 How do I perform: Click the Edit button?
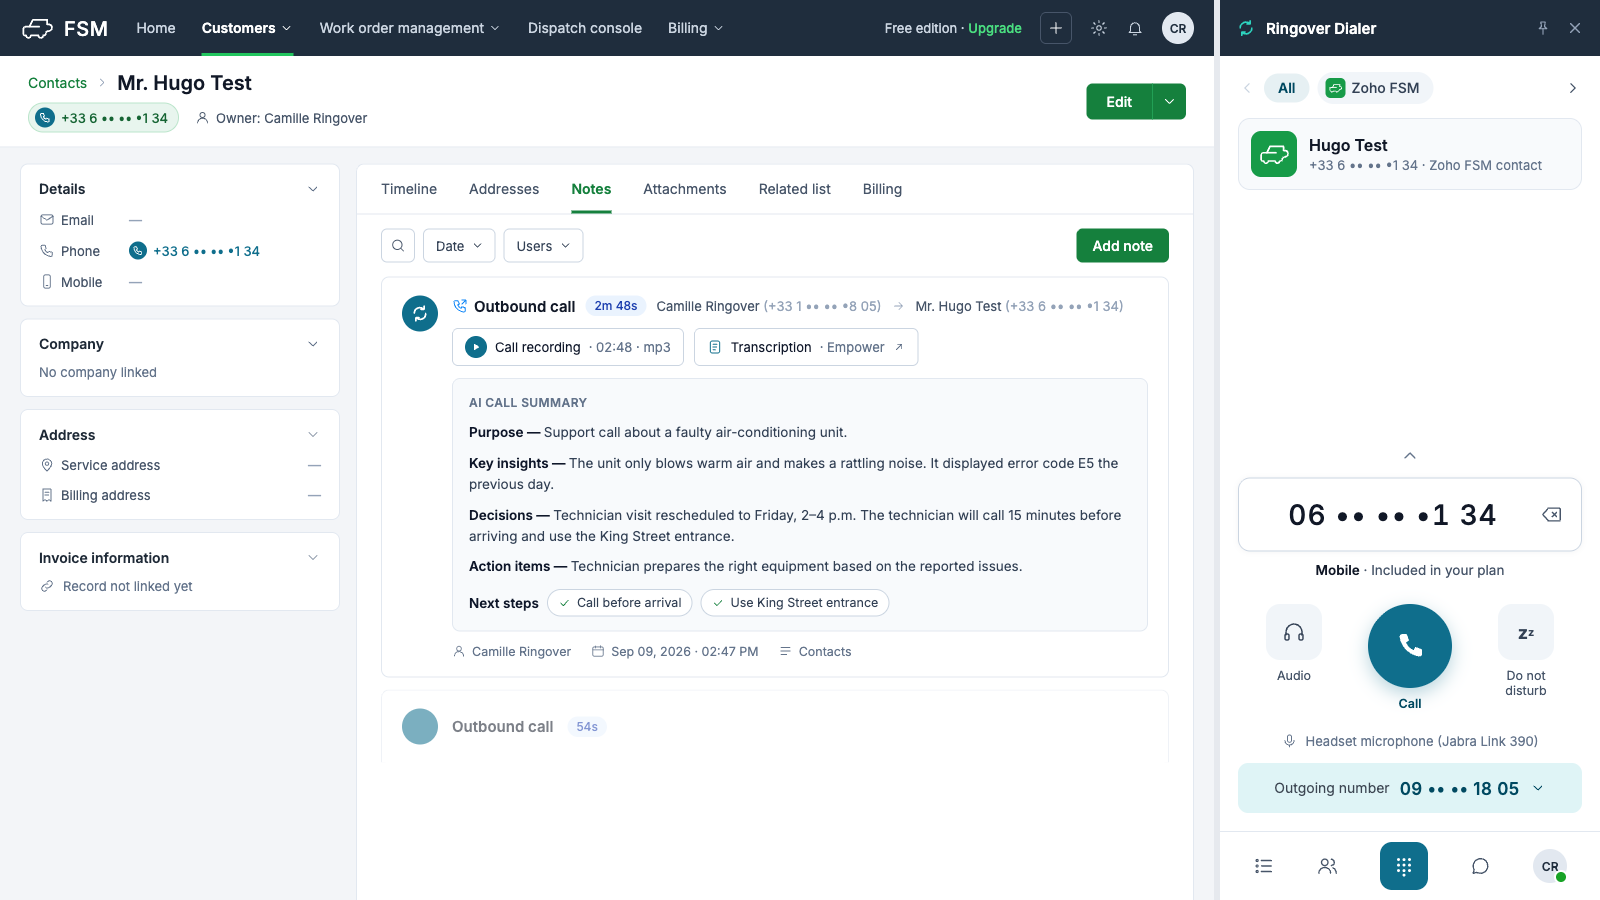click(x=1119, y=101)
